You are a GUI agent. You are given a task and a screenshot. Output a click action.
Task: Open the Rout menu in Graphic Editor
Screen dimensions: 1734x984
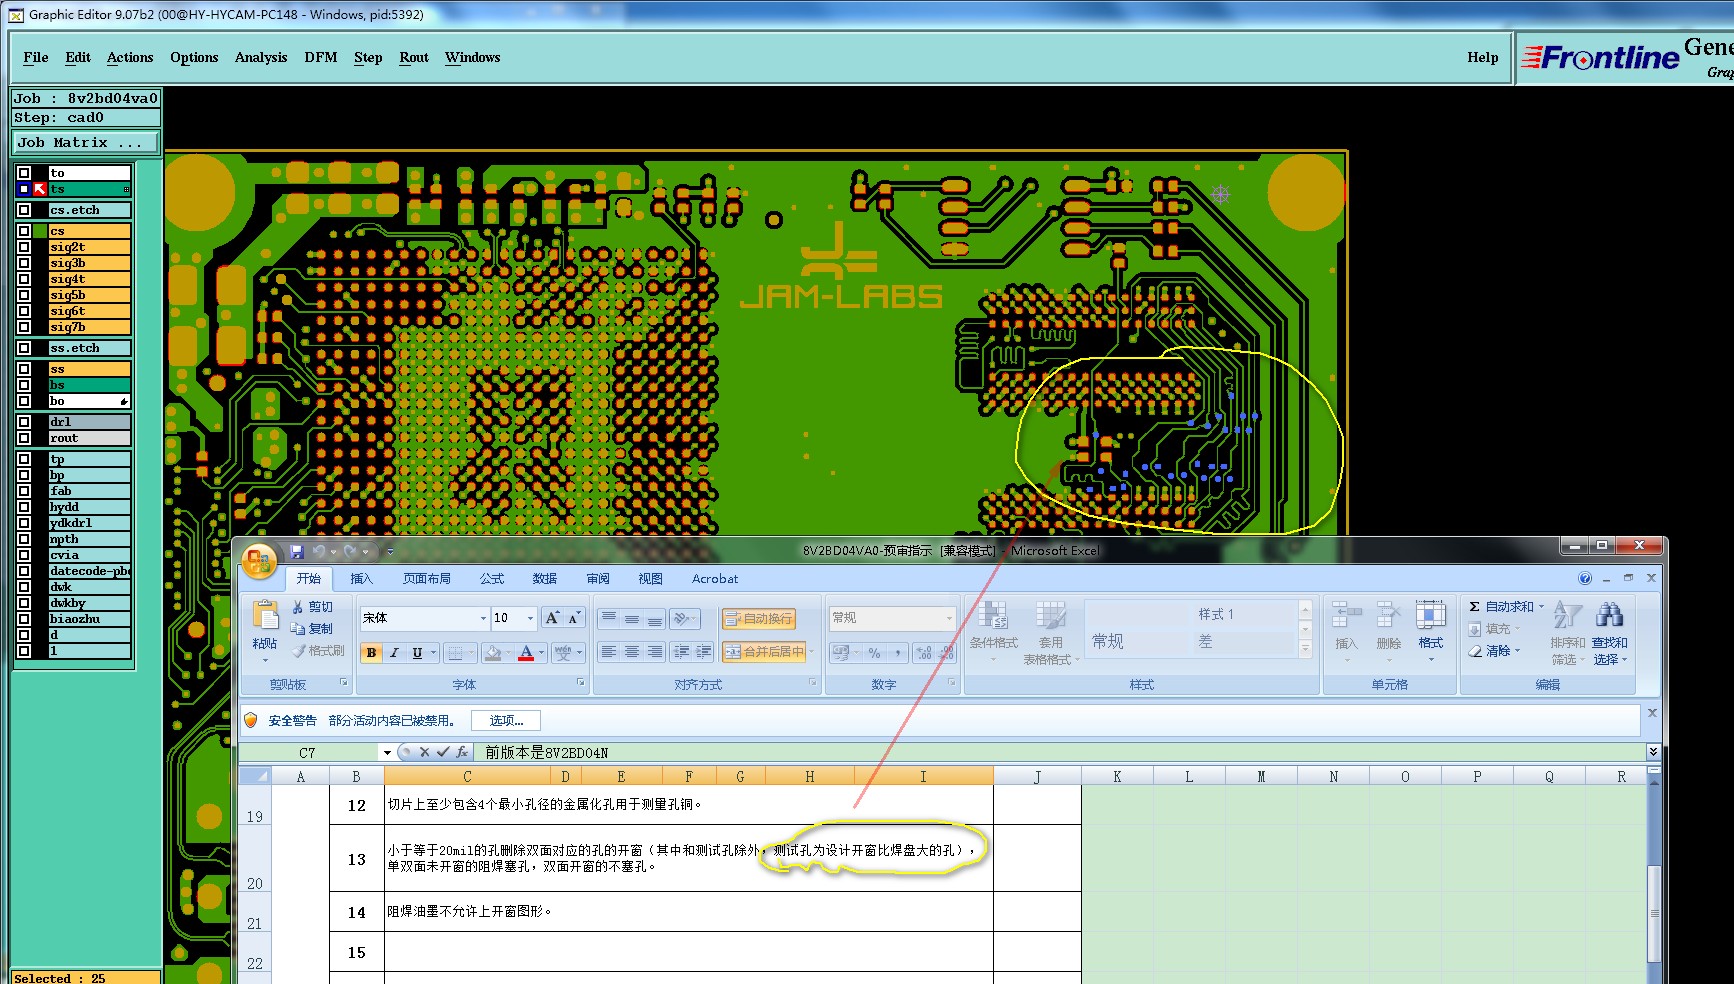[x=414, y=58]
